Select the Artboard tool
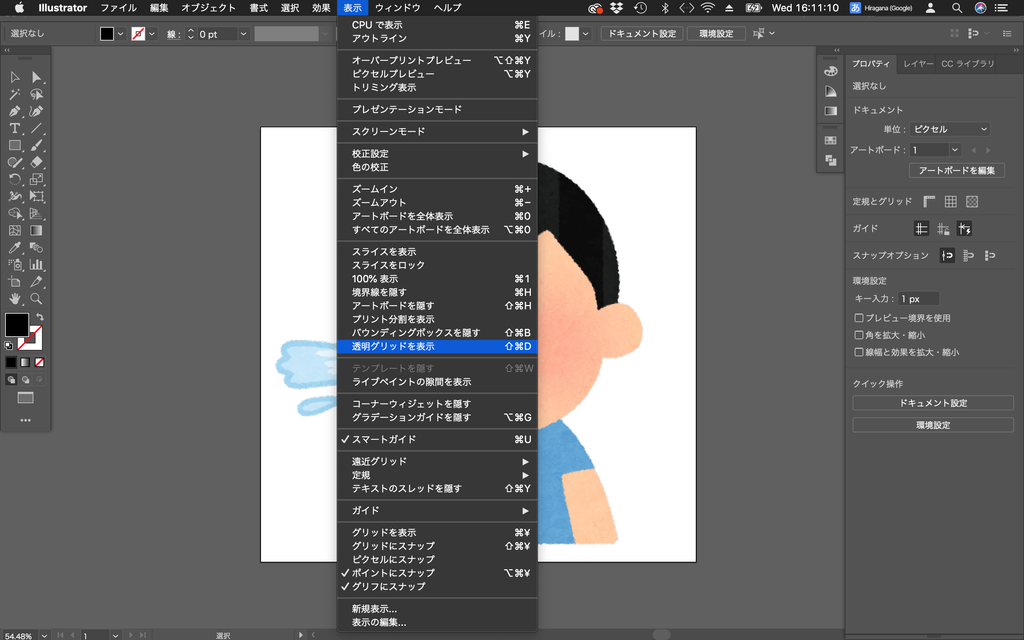 [x=15, y=281]
